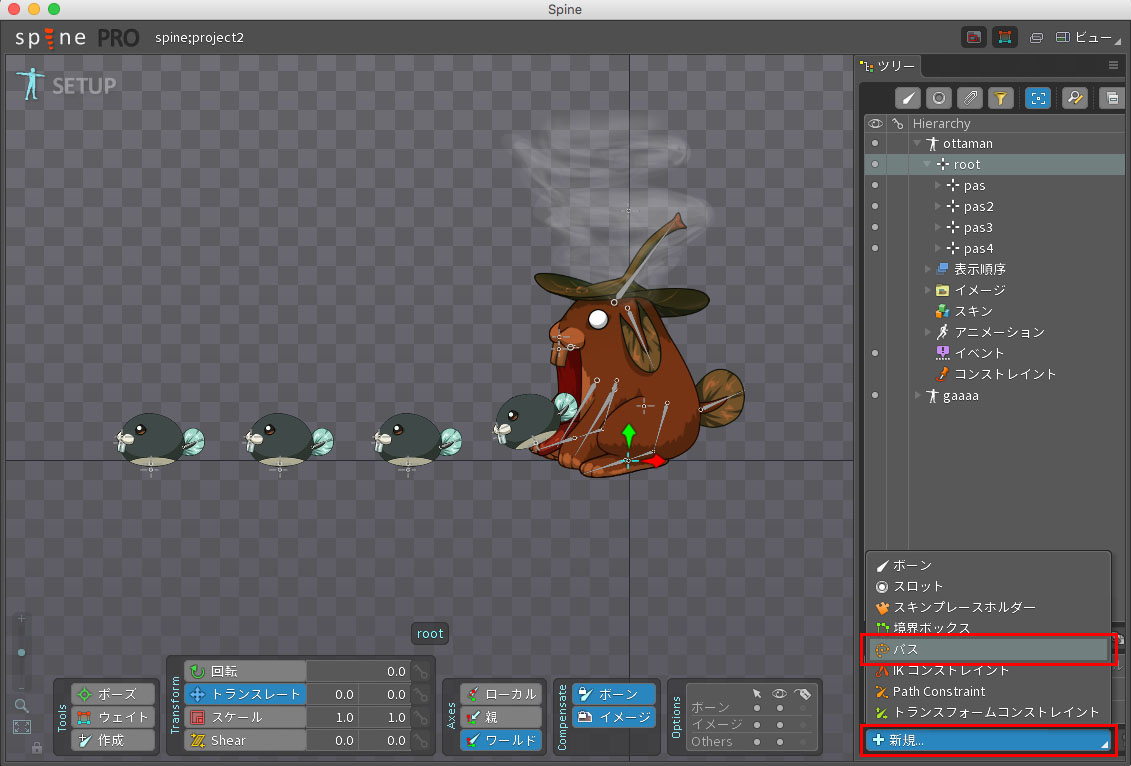Click the red export icon in title bar
Viewport: 1131px width, 766px height.
(974, 38)
